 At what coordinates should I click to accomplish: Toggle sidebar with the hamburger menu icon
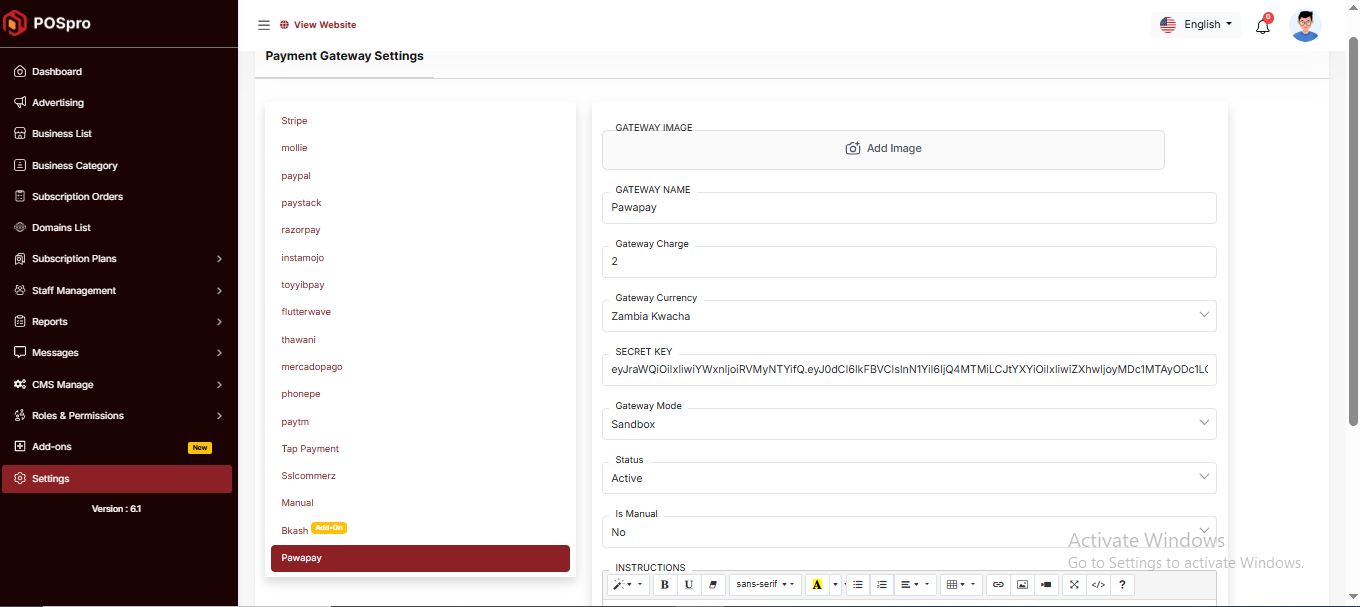click(x=264, y=25)
